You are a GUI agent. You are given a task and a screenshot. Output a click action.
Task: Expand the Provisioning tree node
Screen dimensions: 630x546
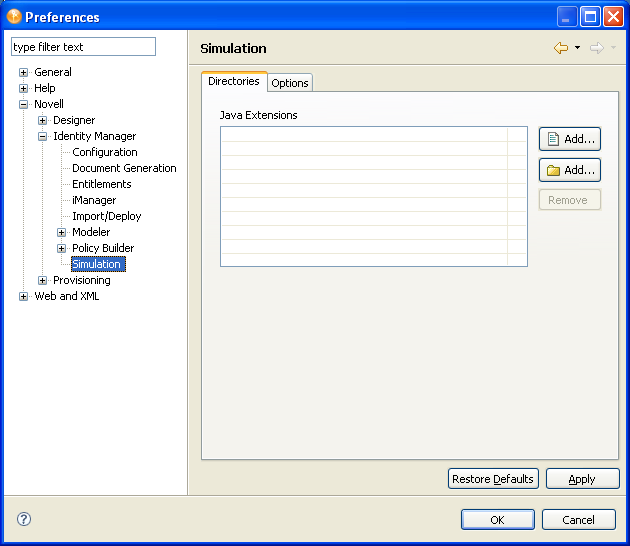pos(42,280)
